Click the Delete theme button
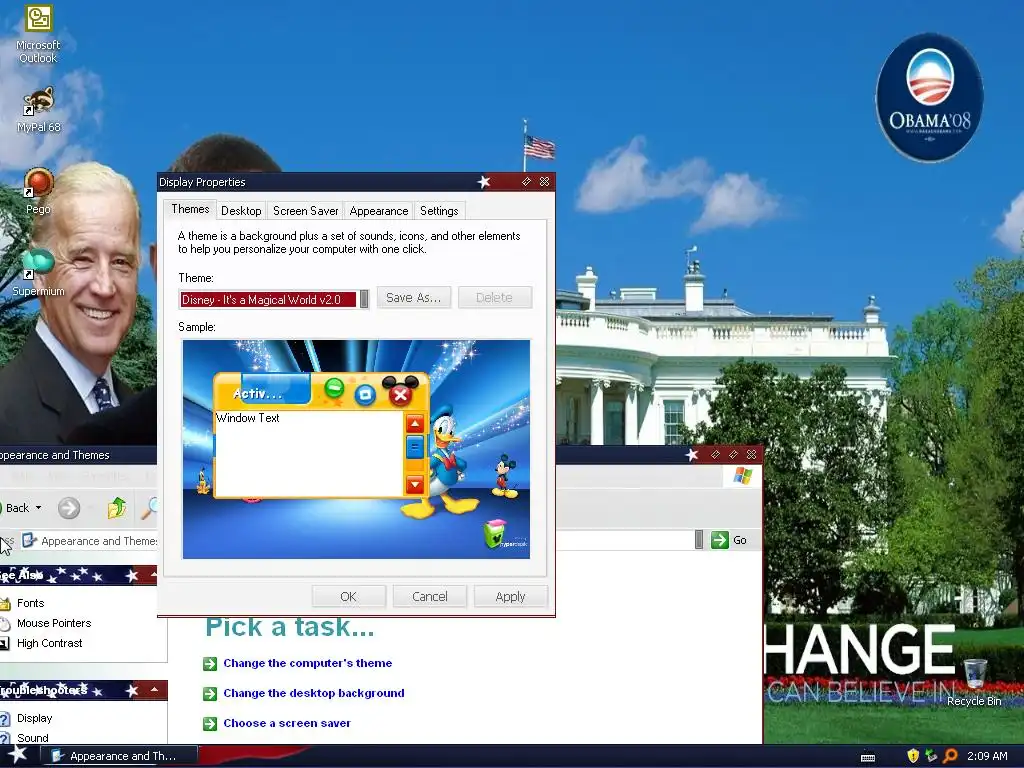Image resolution: width=1024 pixels, height=768 pixels. [x=494, y=298]
